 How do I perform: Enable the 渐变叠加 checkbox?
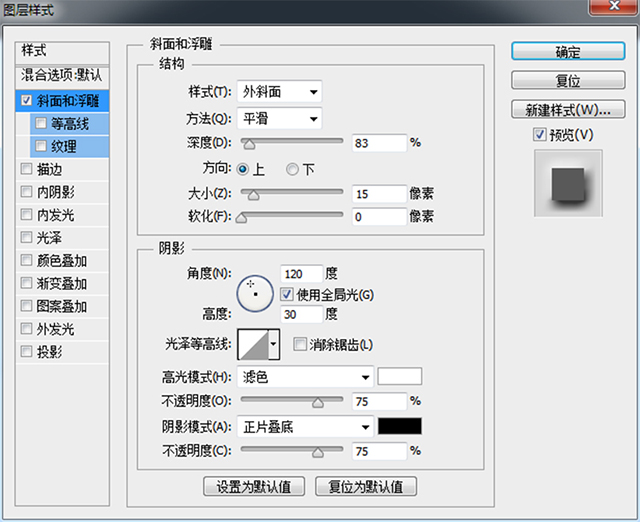point(27,283)
